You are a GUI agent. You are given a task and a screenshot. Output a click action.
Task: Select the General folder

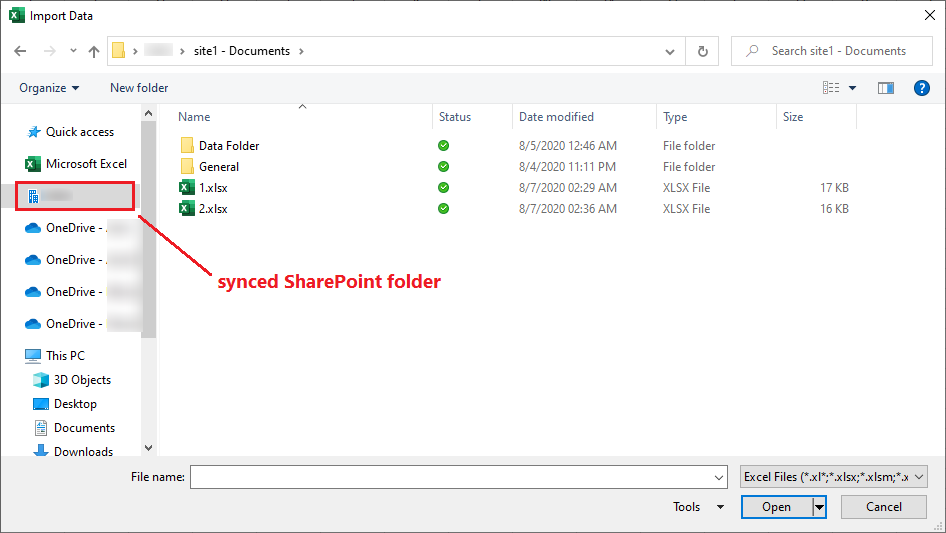[x=219, y=167]
